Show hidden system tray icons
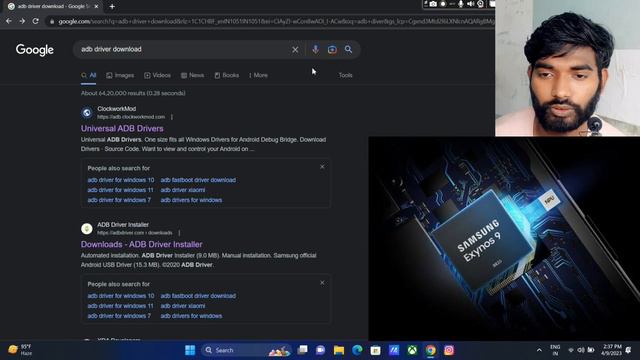Screen dimensions: 640x360 [x=539, y=350]
